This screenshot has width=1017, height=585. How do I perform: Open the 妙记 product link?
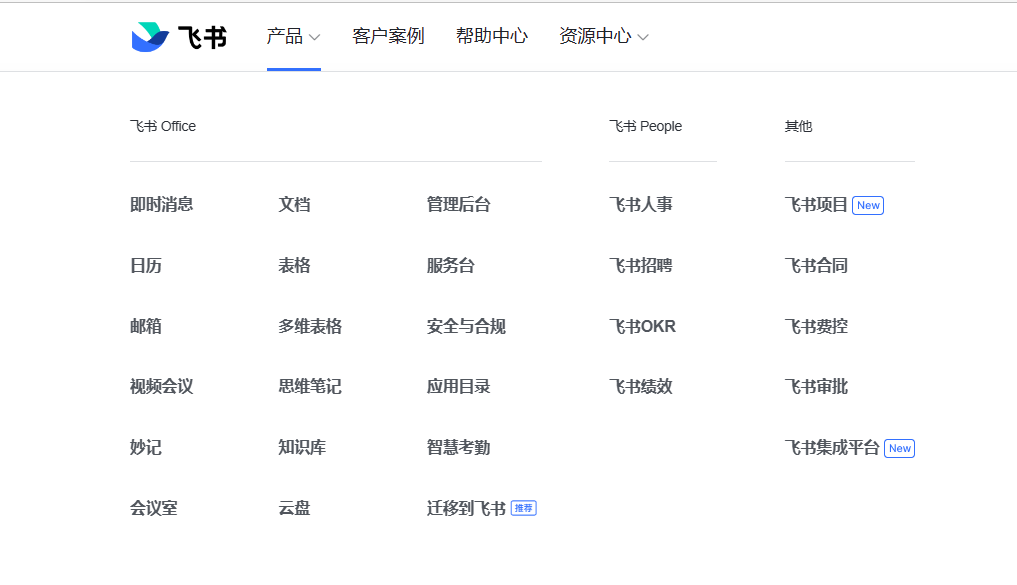point(146,448)
